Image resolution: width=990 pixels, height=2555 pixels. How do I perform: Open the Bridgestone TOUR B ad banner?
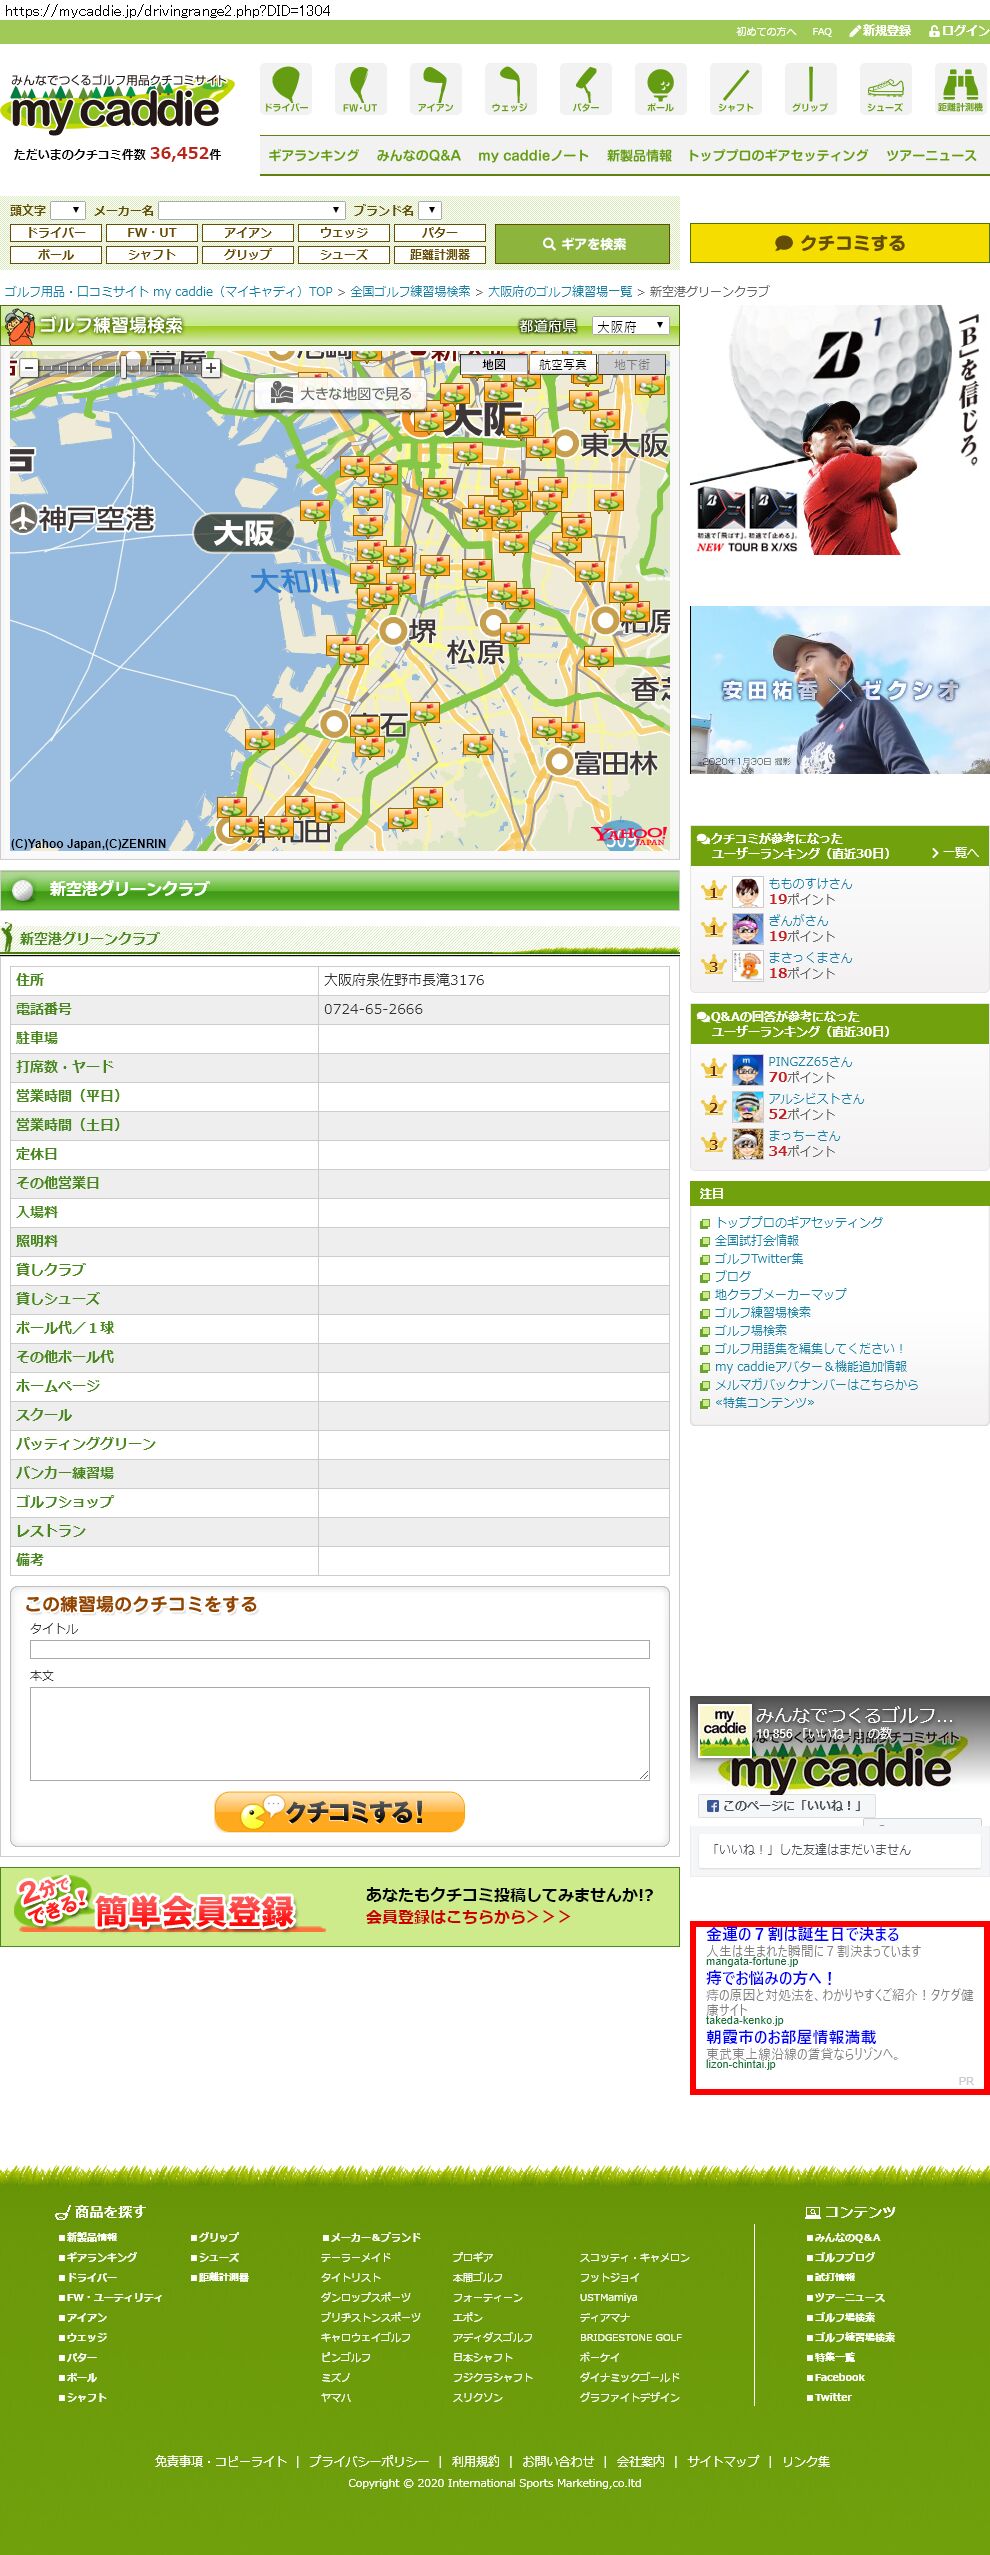840,430
